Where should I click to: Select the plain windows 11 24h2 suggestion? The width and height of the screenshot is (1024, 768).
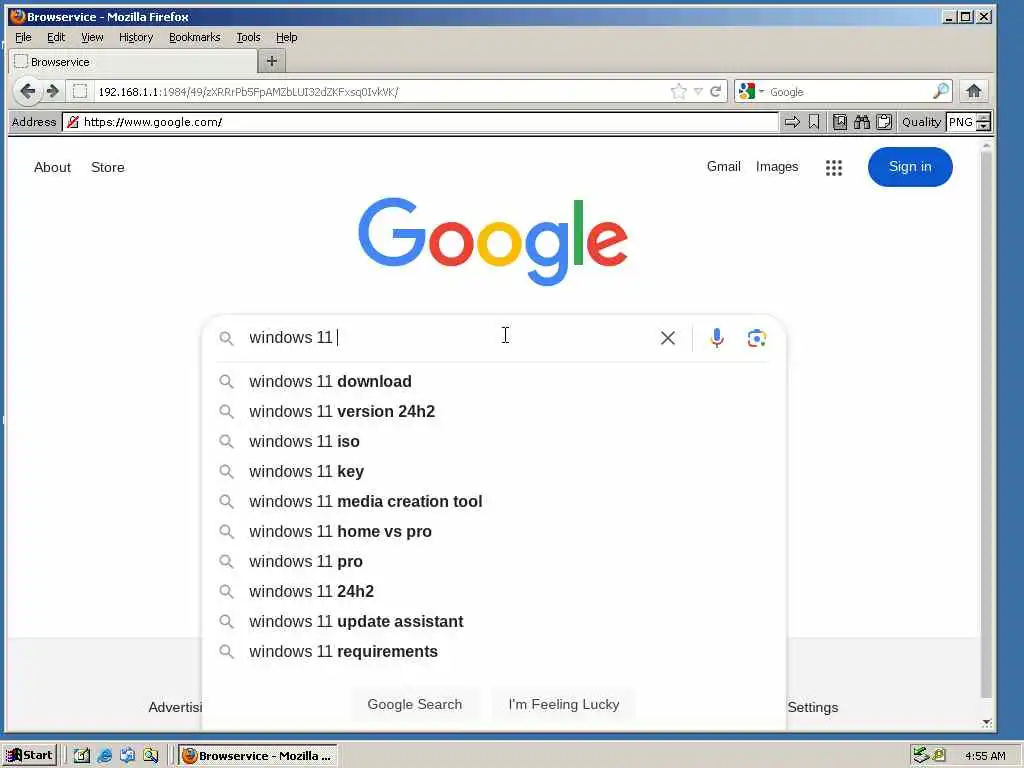pos(494,592)
